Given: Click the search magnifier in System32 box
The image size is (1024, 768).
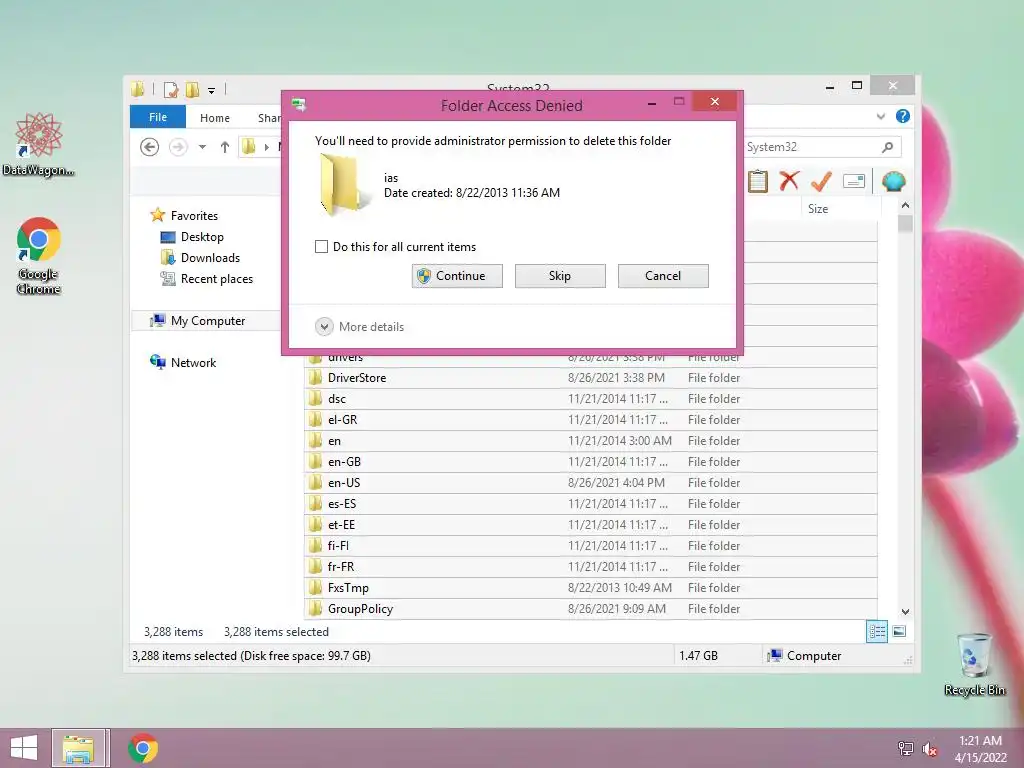Looking at the screenshot, I should (x=887, y=147).
